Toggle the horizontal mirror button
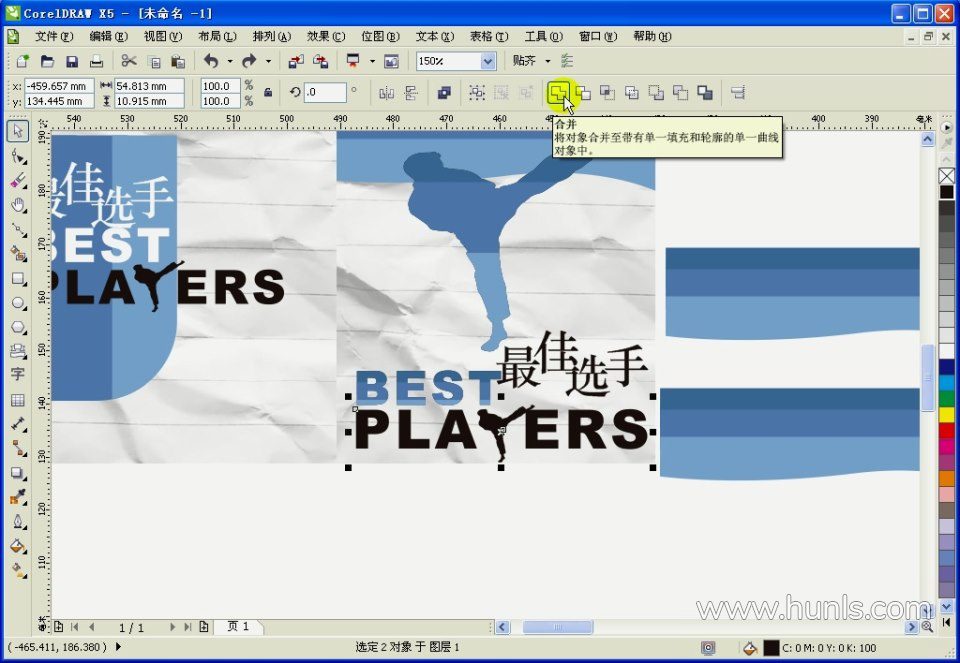The image size is (960, 663). click(x=387, y=93)
